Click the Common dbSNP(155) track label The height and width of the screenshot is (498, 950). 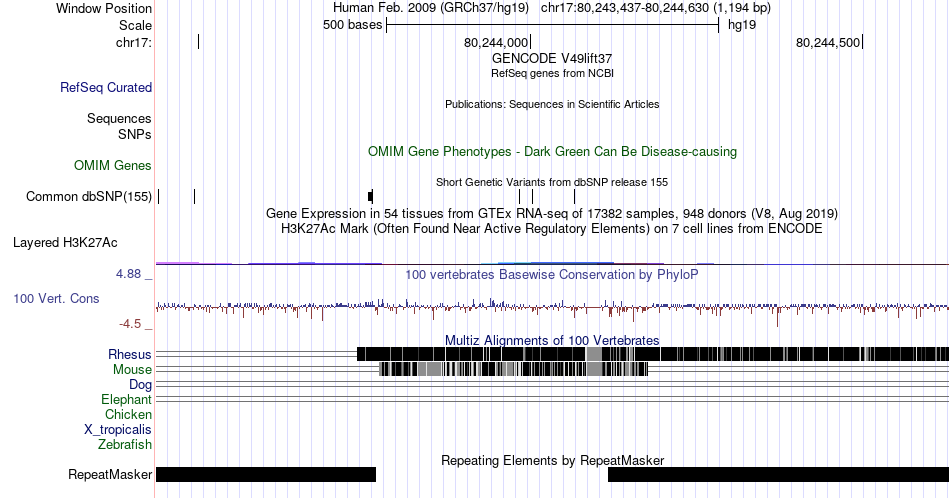point(89,196)
